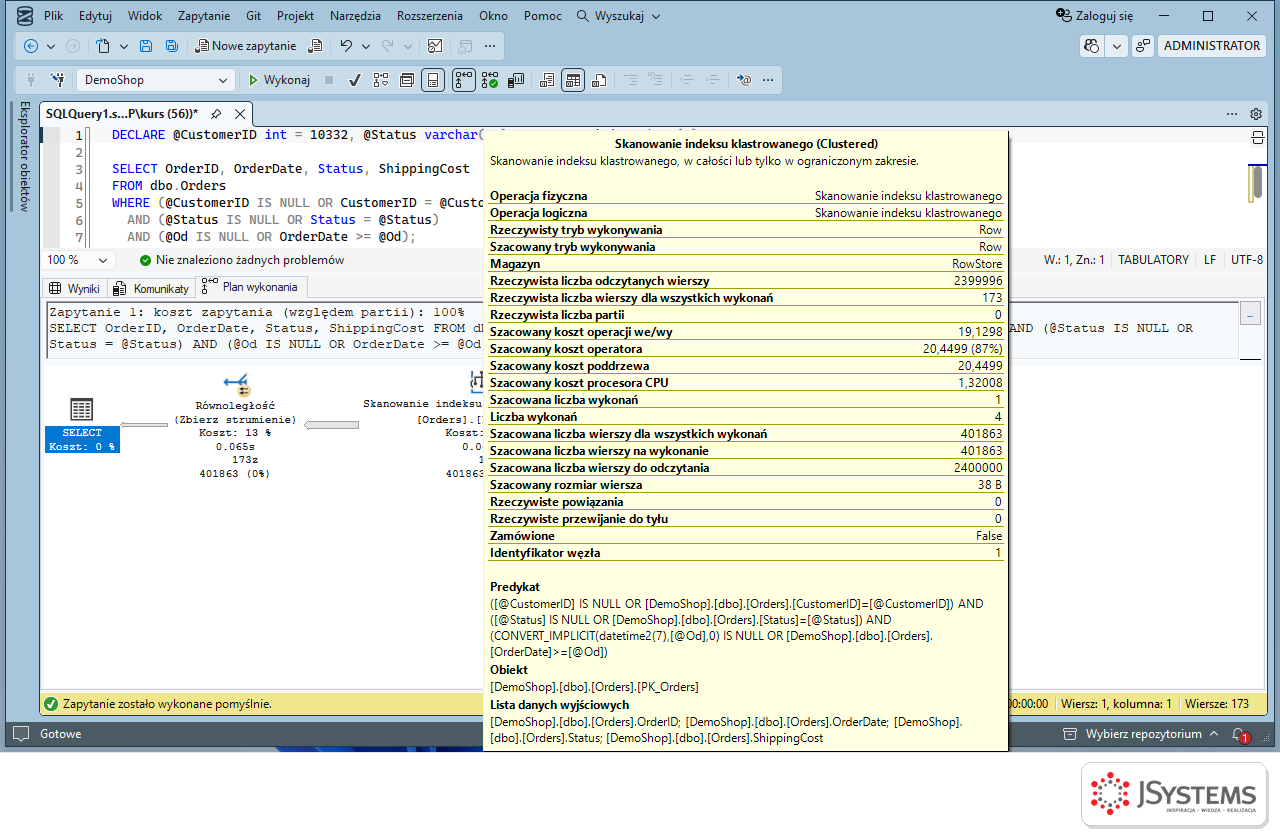The image size is (1280, 835).
Task: Click the split editor window icon
Action: [x=1257, y=137]
